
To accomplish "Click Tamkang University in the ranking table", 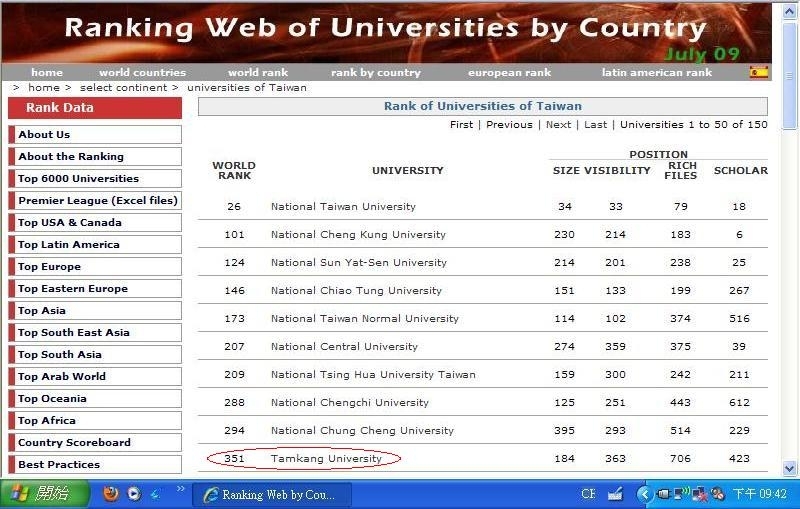I will click(326, 459).
